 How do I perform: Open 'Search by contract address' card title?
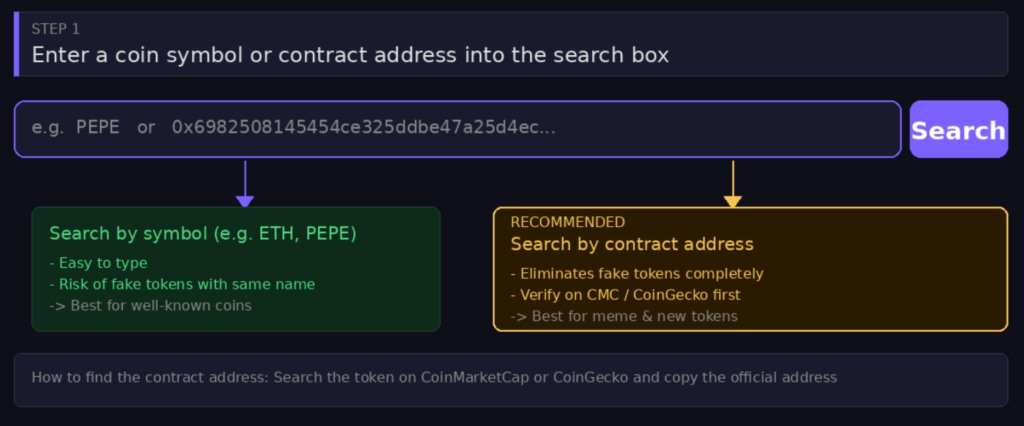point(631,244)
